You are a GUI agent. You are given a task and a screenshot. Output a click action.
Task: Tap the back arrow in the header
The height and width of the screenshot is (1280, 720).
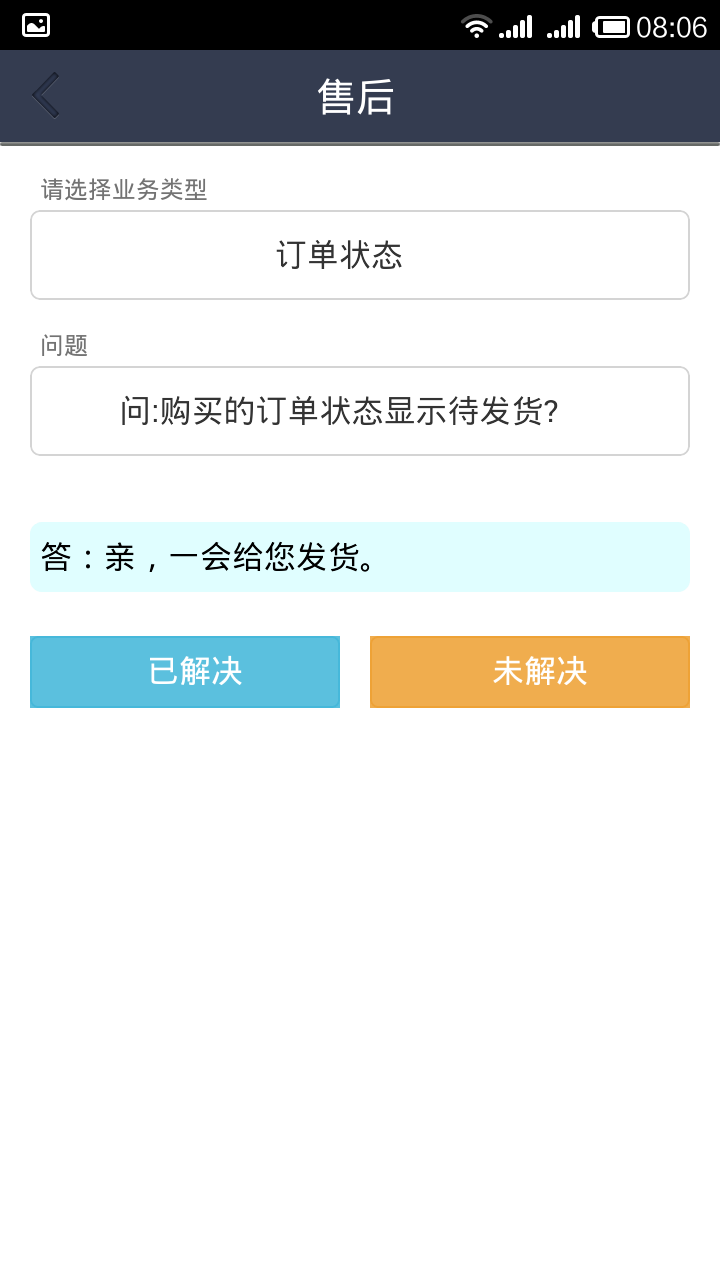coord(46,96)
